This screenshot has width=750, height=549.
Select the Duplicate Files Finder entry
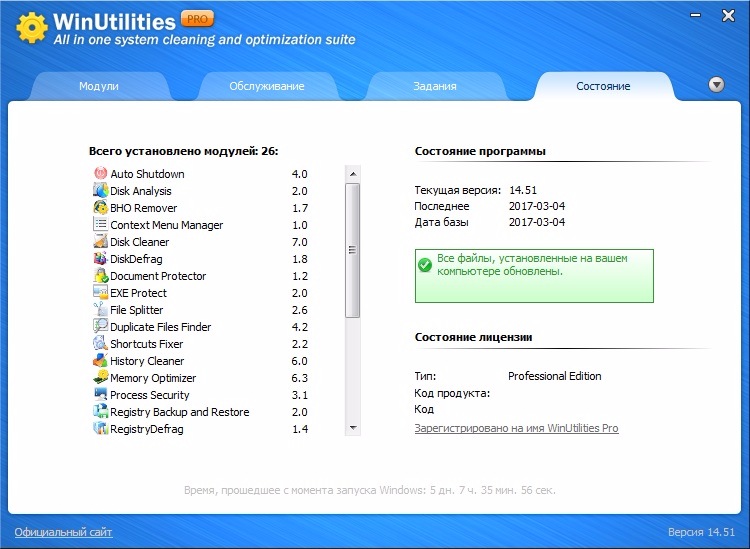(200, 327)
